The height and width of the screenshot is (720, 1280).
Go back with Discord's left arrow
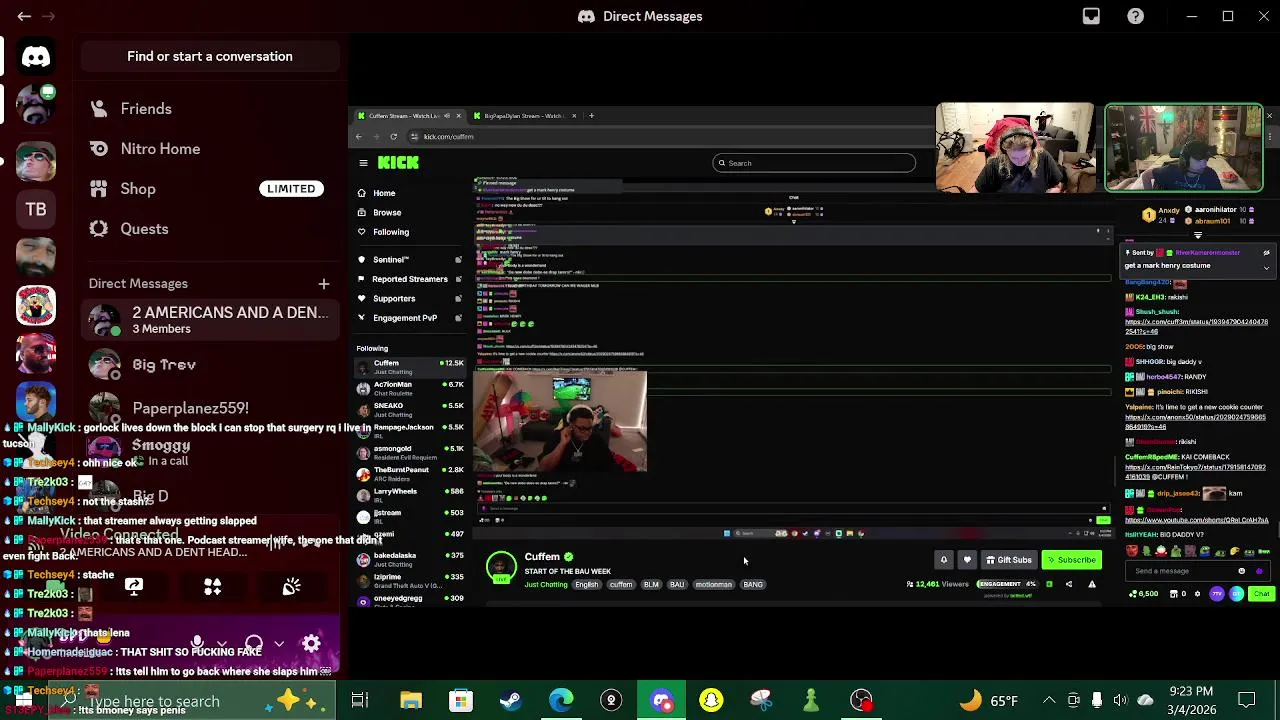[x=24, y=16]
